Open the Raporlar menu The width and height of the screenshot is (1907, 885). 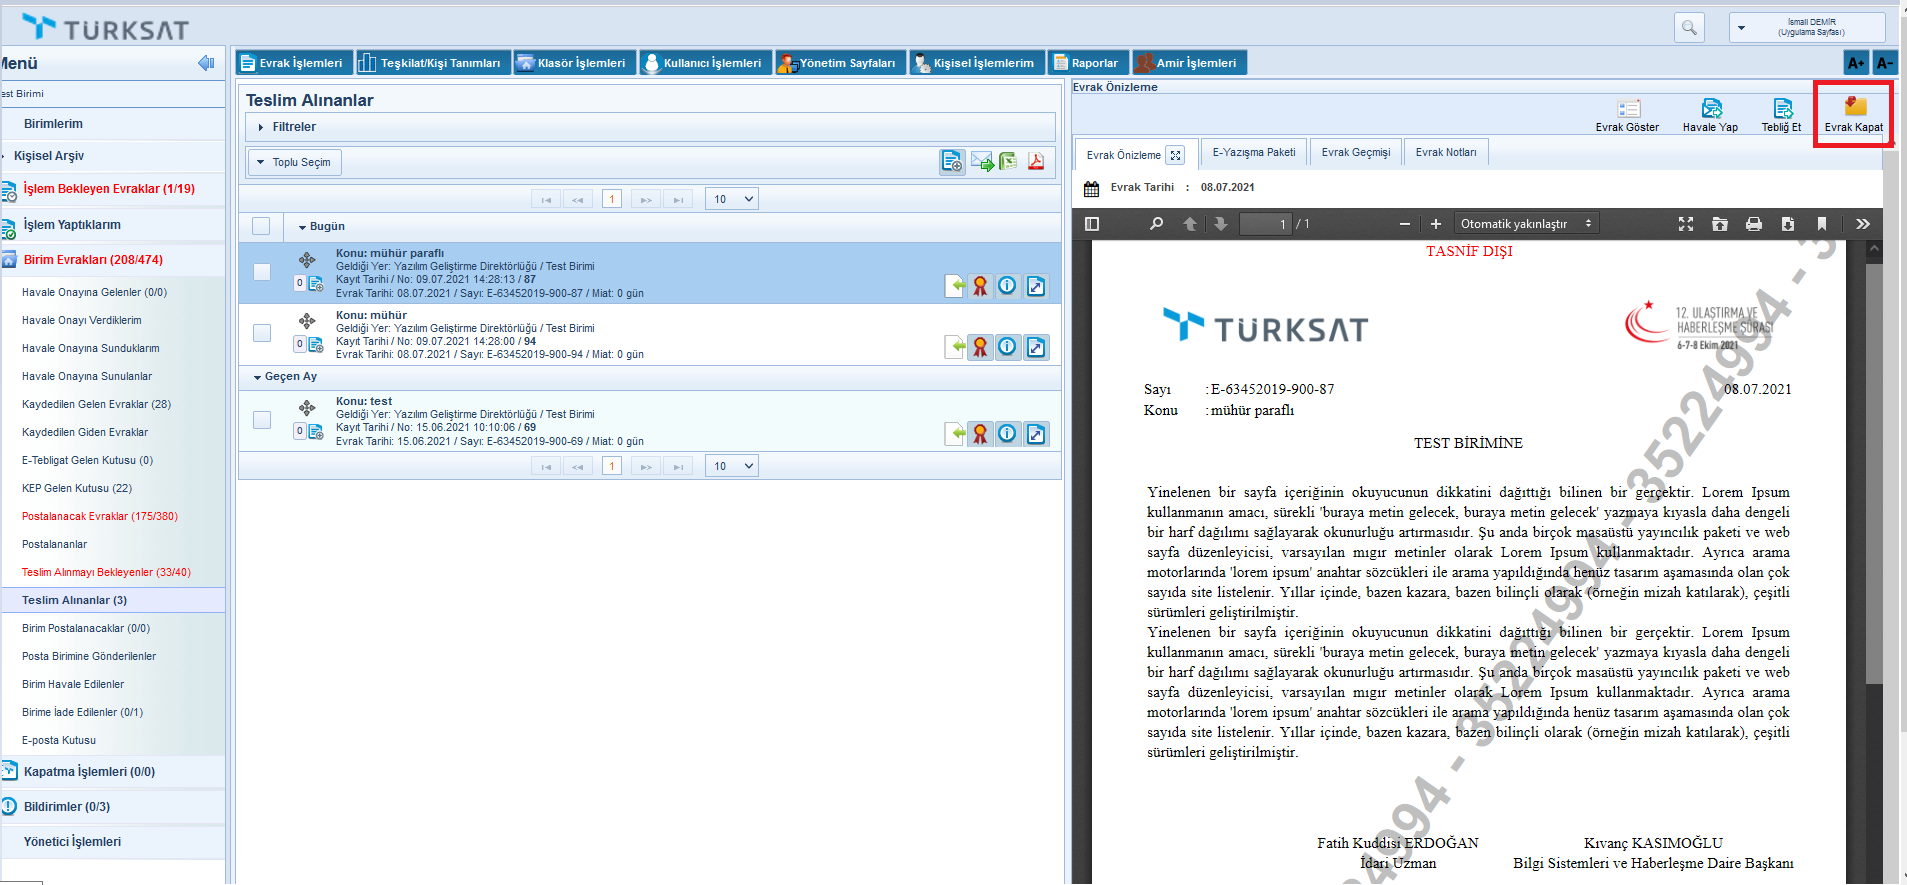point(1087,63)
